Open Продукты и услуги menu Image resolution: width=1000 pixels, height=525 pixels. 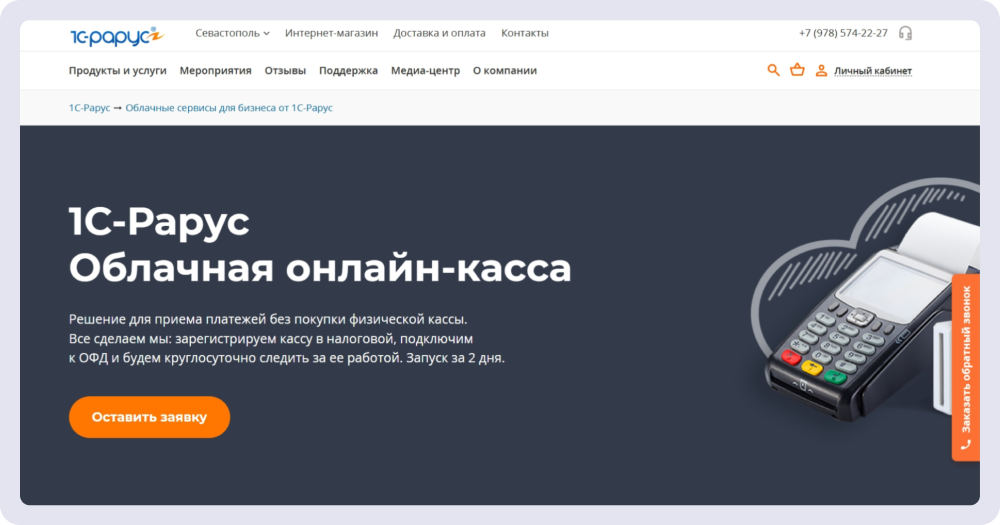117,71
